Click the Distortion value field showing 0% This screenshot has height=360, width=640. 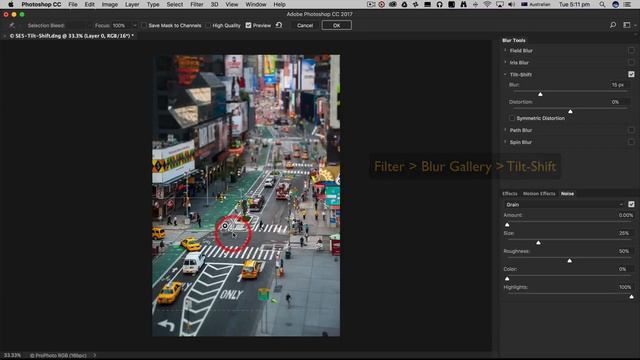619,102
